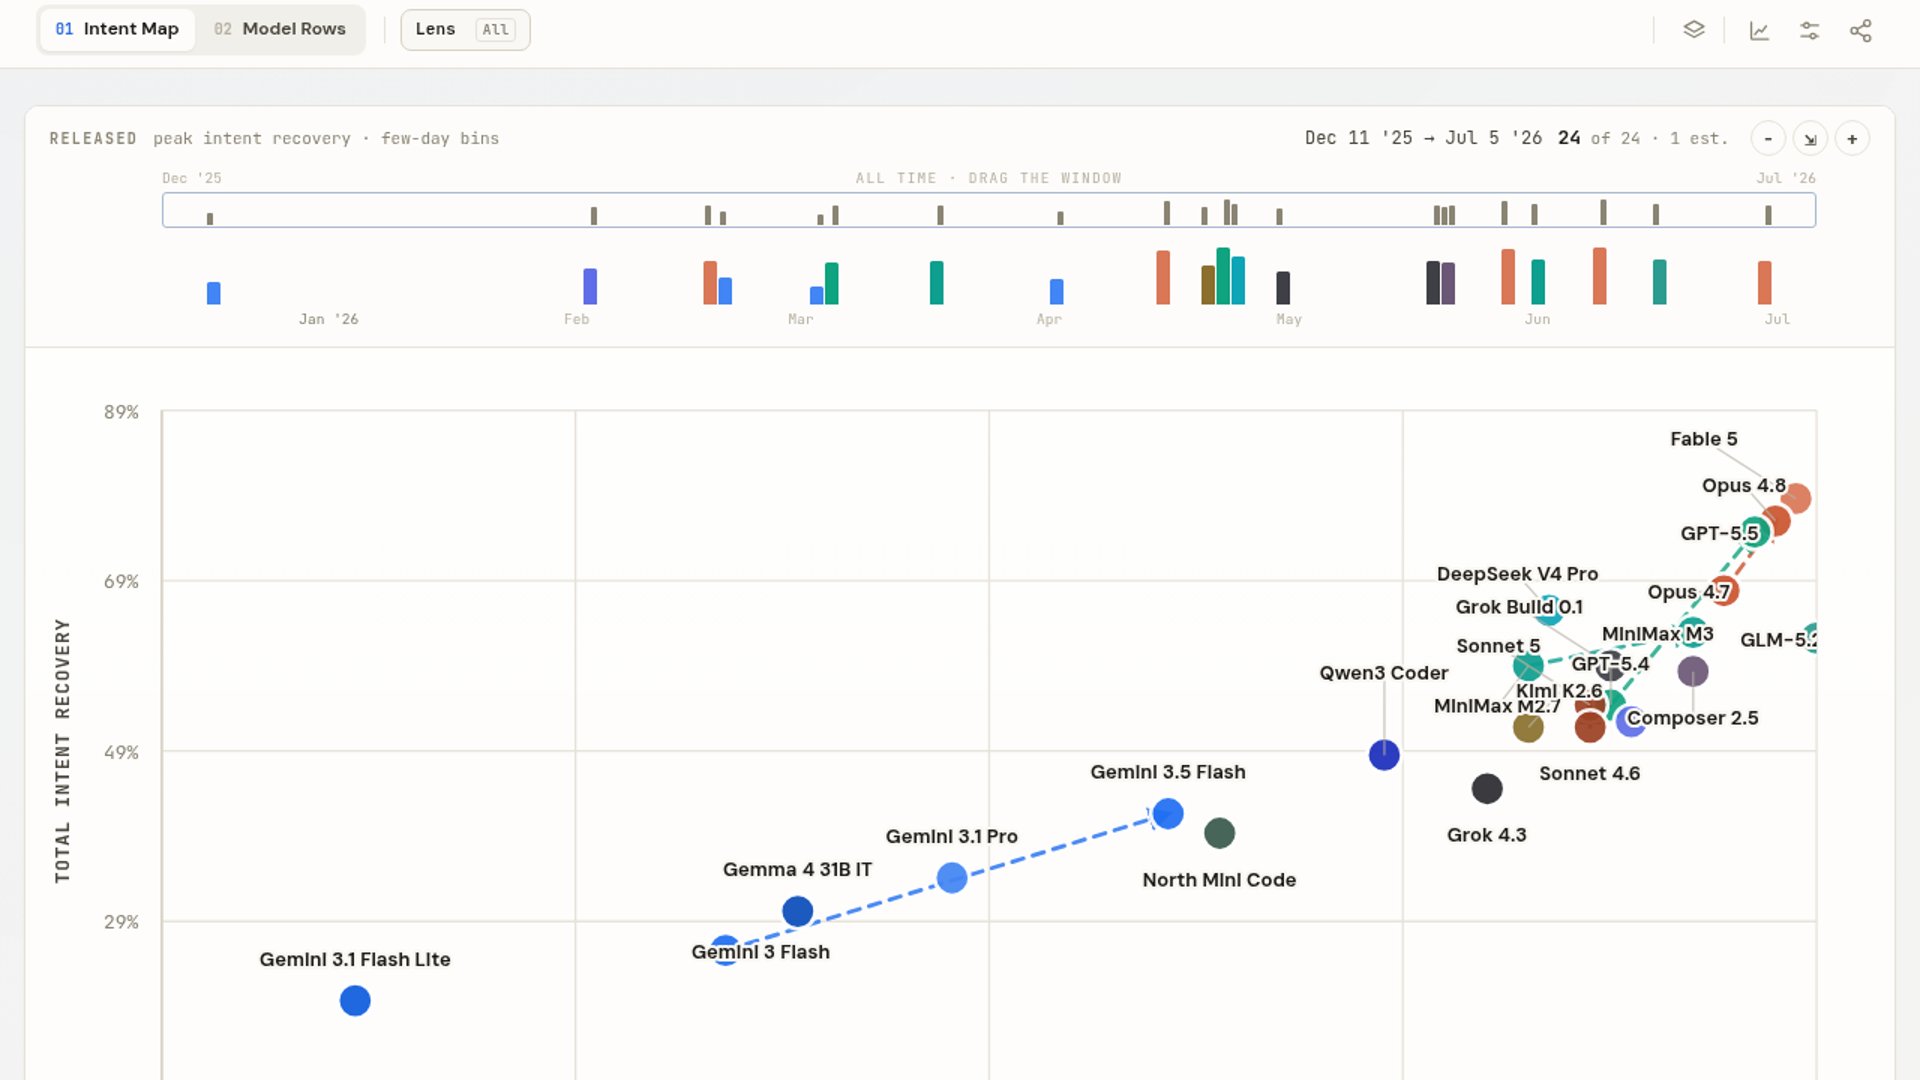Select the Gemma 4 31B IT data point
This screenshot has width=1920, height=1080.
797,911
